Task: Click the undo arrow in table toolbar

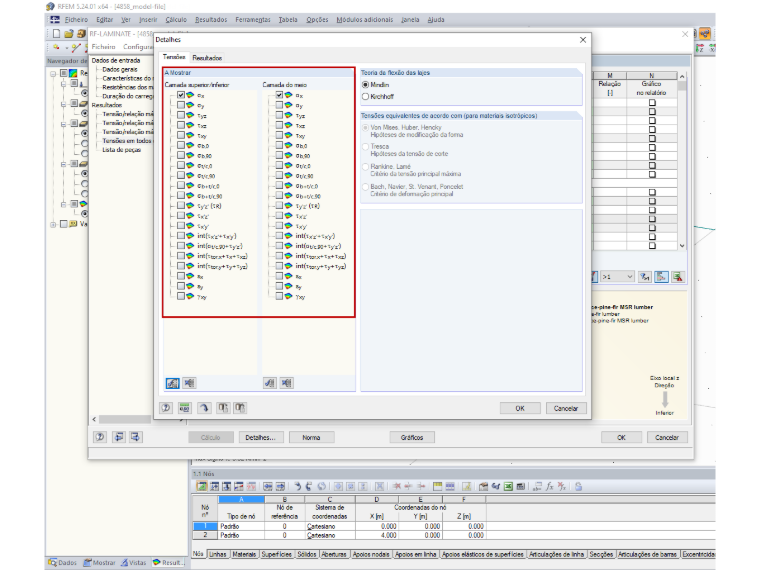Action: (298, 486)
